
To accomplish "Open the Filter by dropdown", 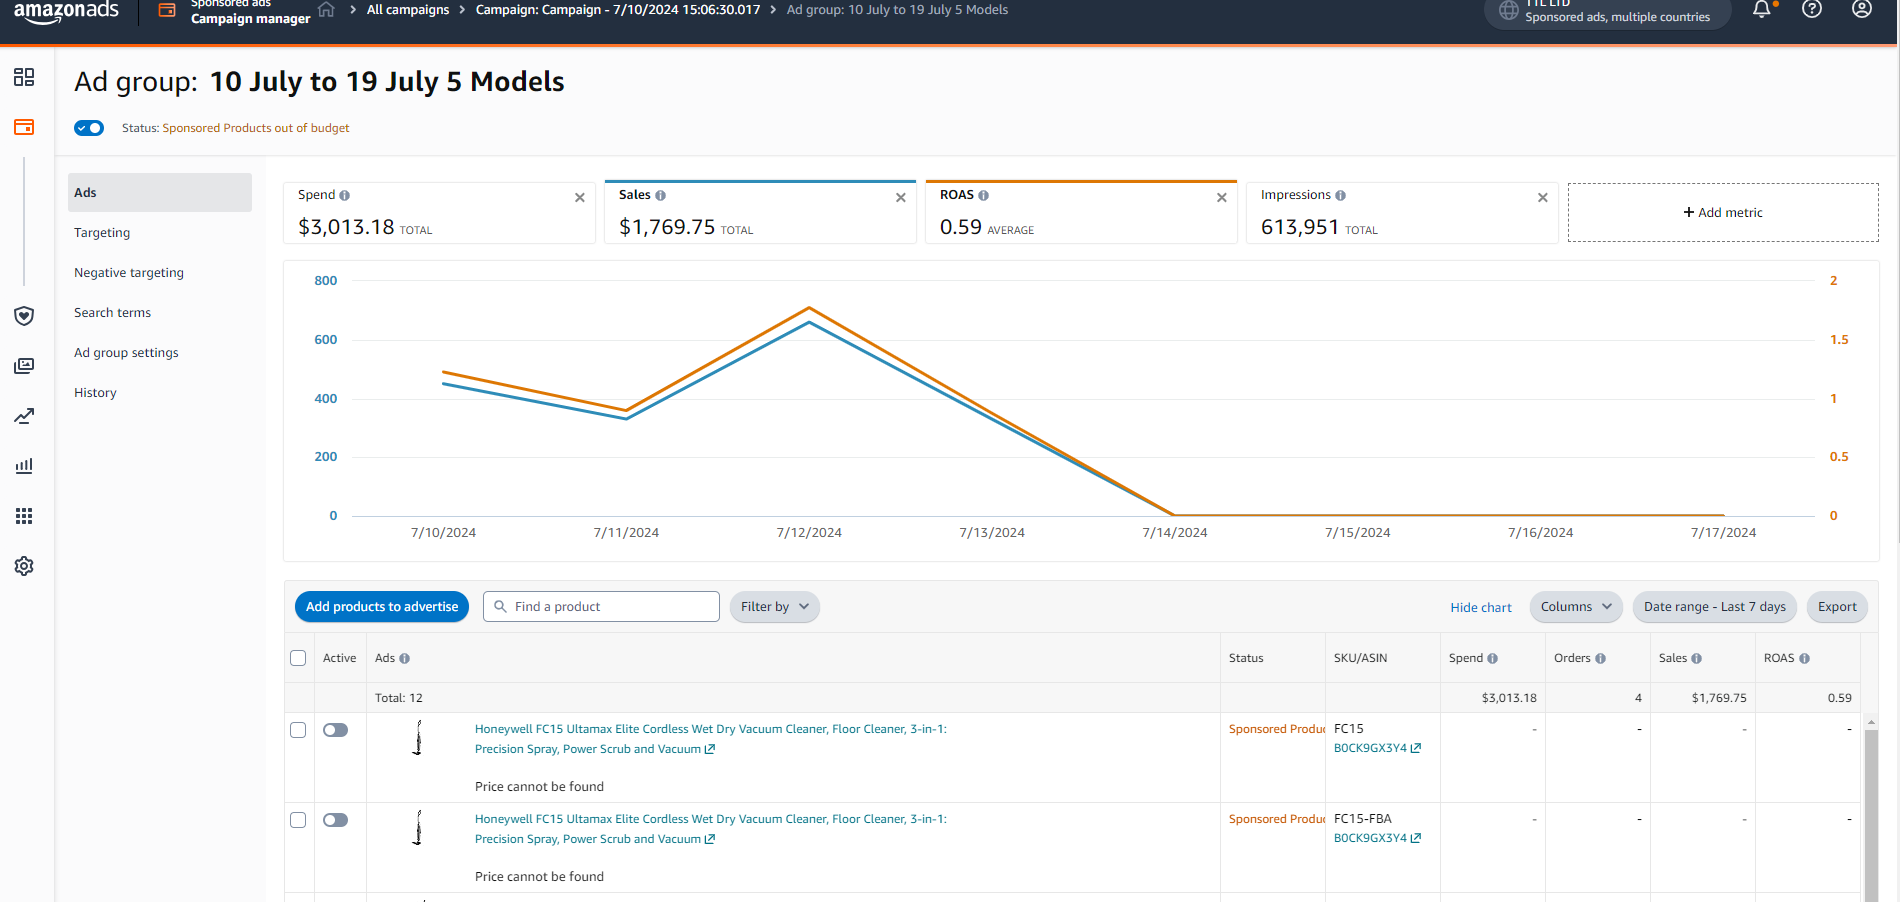I will coord(775,607).
